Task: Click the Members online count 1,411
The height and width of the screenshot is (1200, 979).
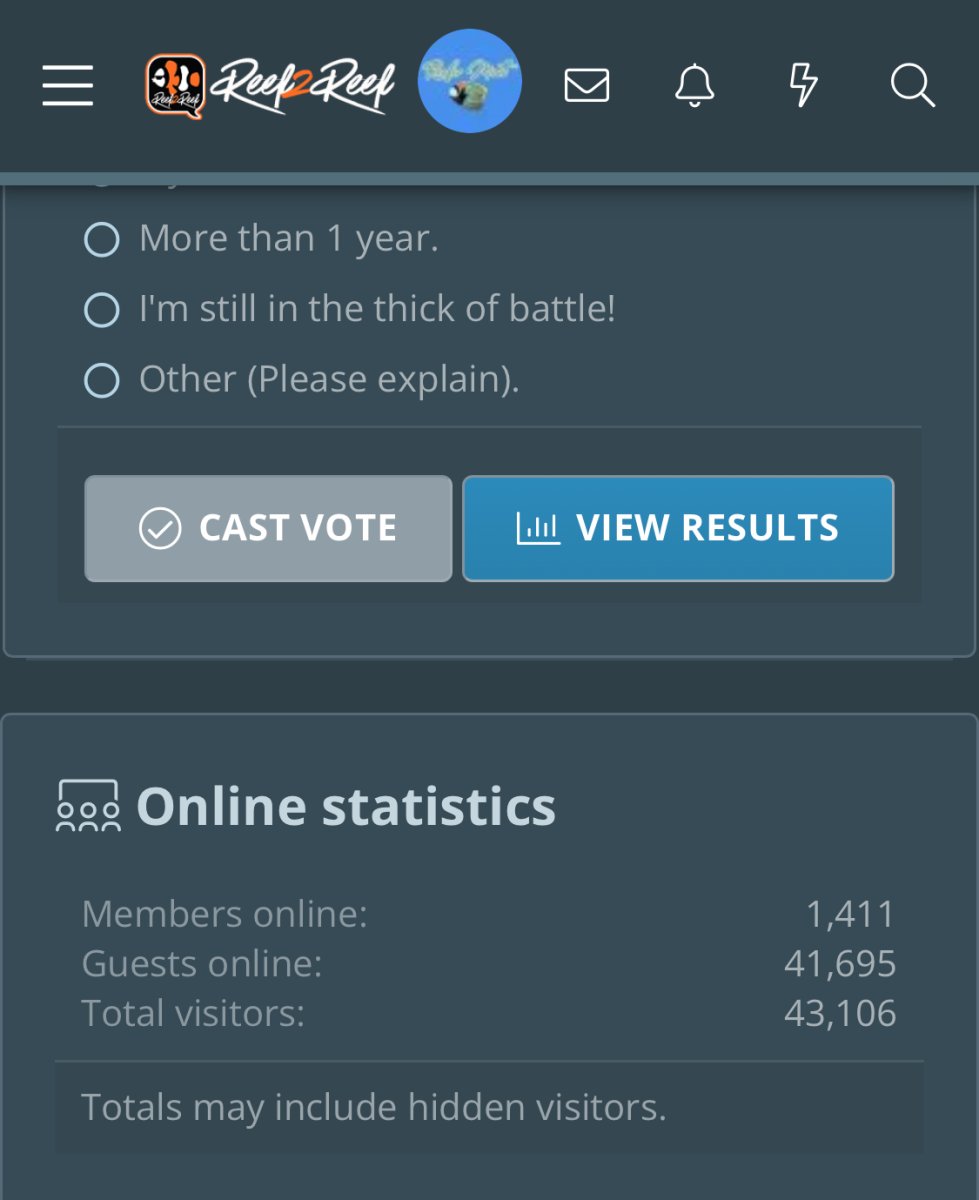Action: pyautogui.click(x=851, y=913)
